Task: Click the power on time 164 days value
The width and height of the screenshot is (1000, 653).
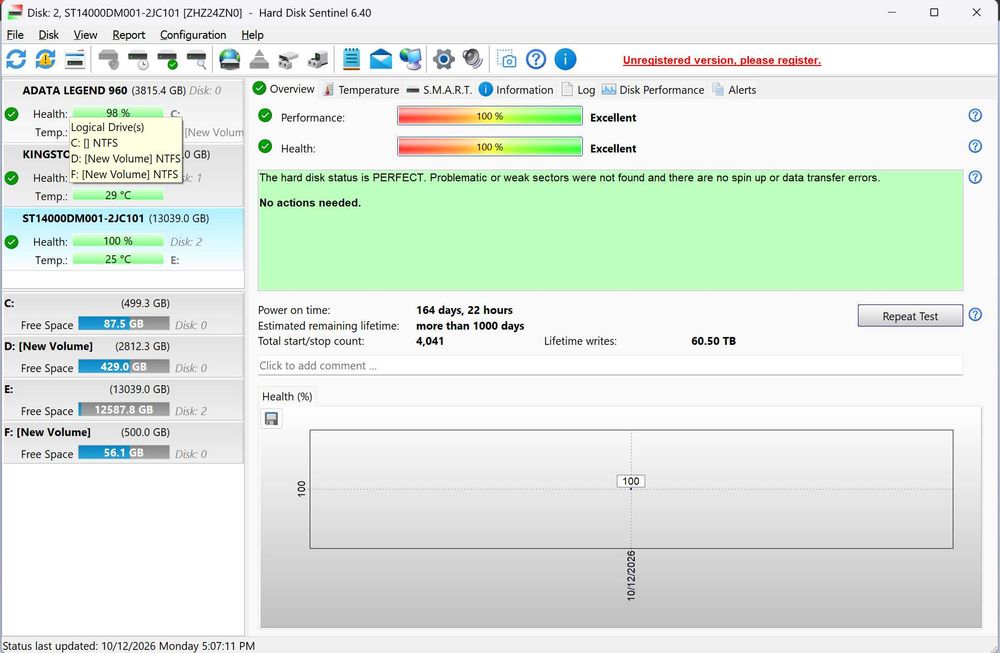Action: click(464, 310)
